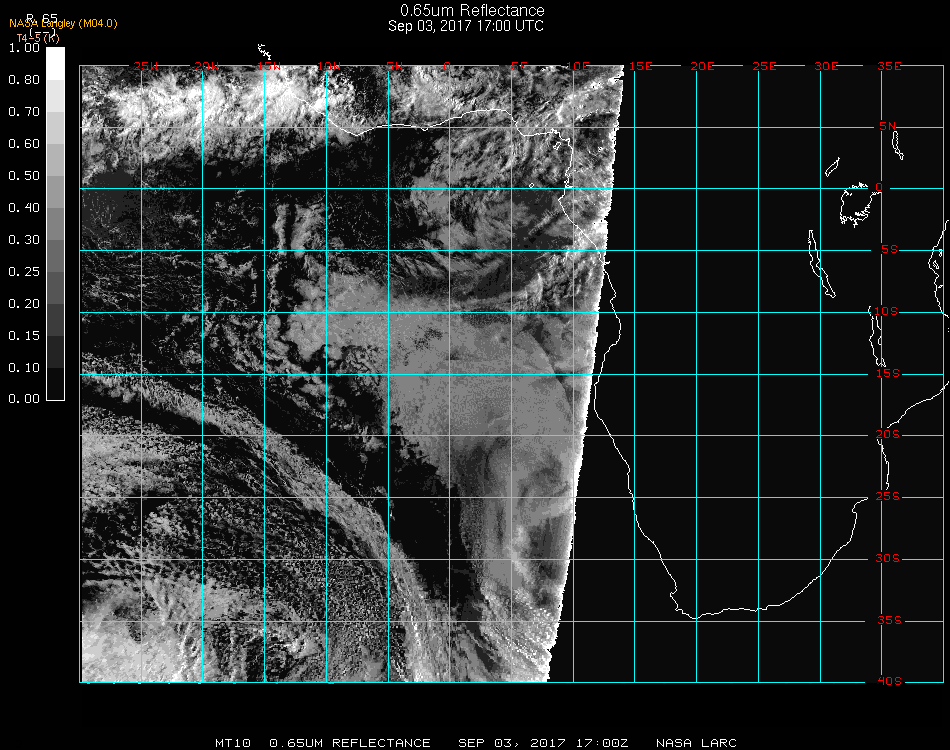Viewport: 950px width, 750px height.
Task: Click the 0.00 color bar value
Action: point(24,399)
